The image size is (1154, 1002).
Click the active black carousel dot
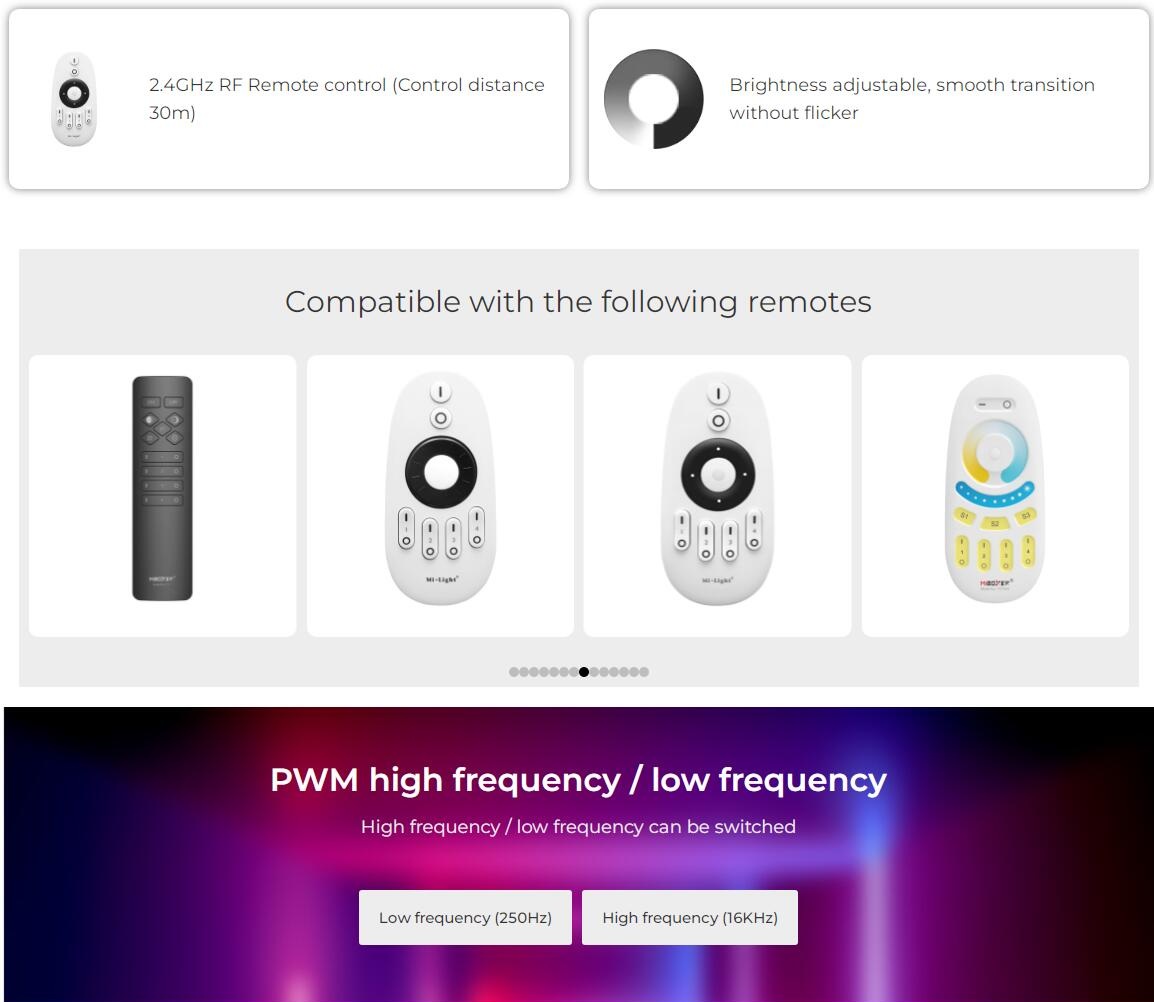click(x=584, y=671)
